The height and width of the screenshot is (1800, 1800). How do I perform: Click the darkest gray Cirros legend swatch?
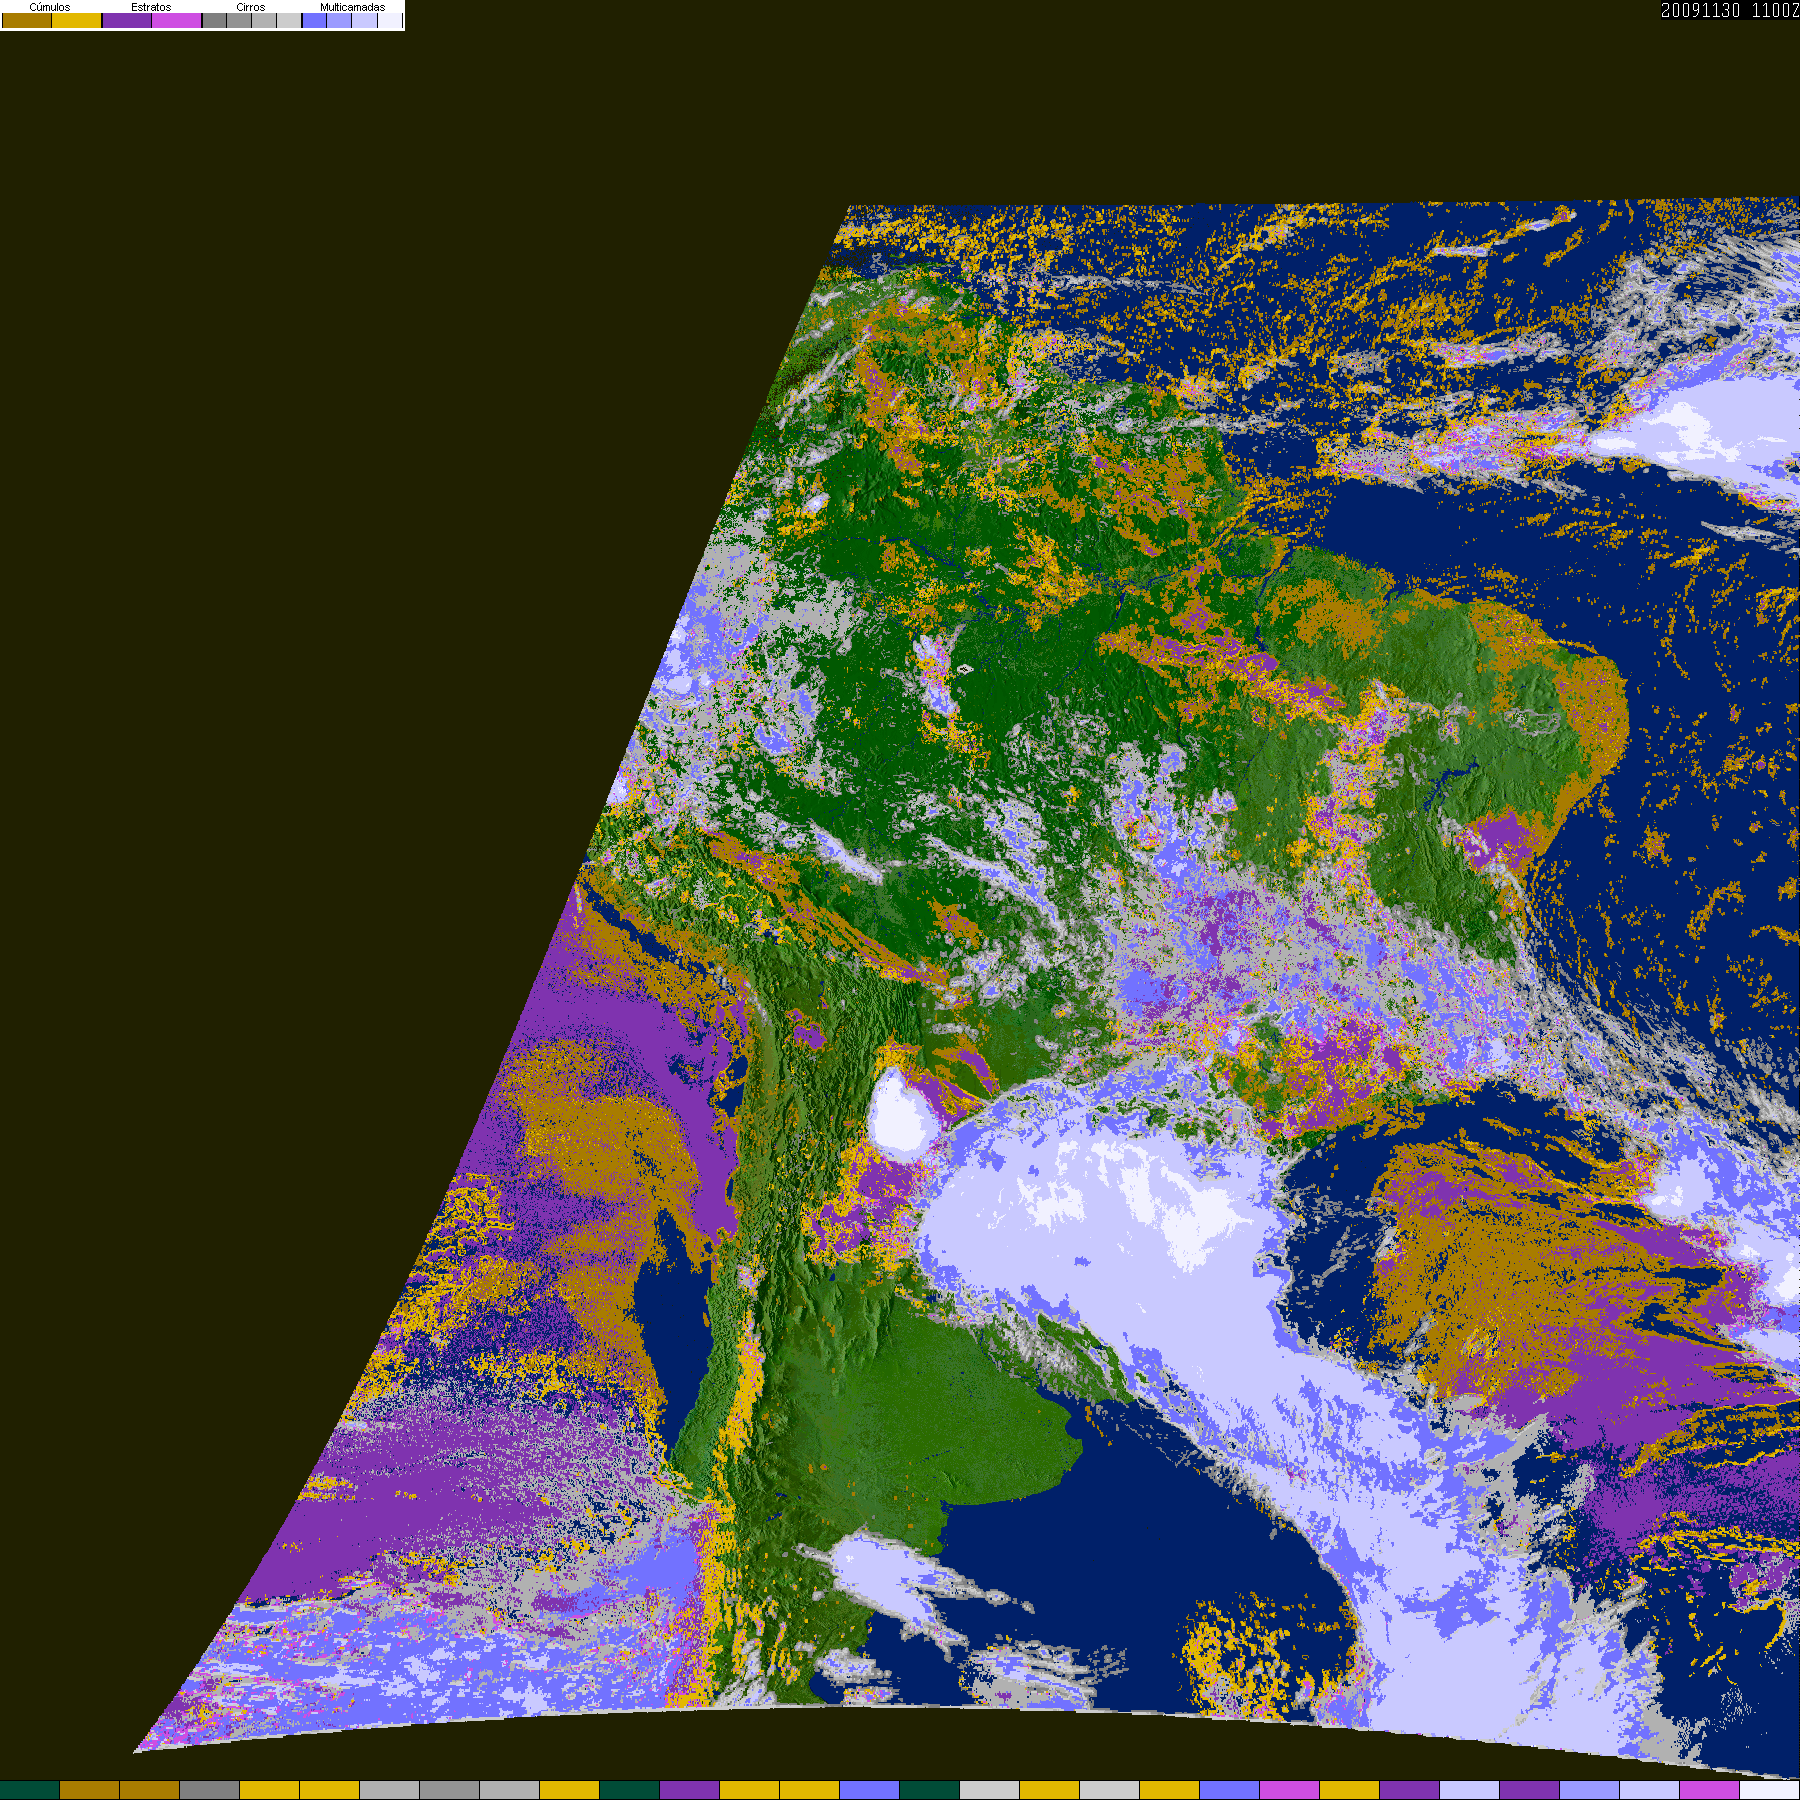coord(215,20)
